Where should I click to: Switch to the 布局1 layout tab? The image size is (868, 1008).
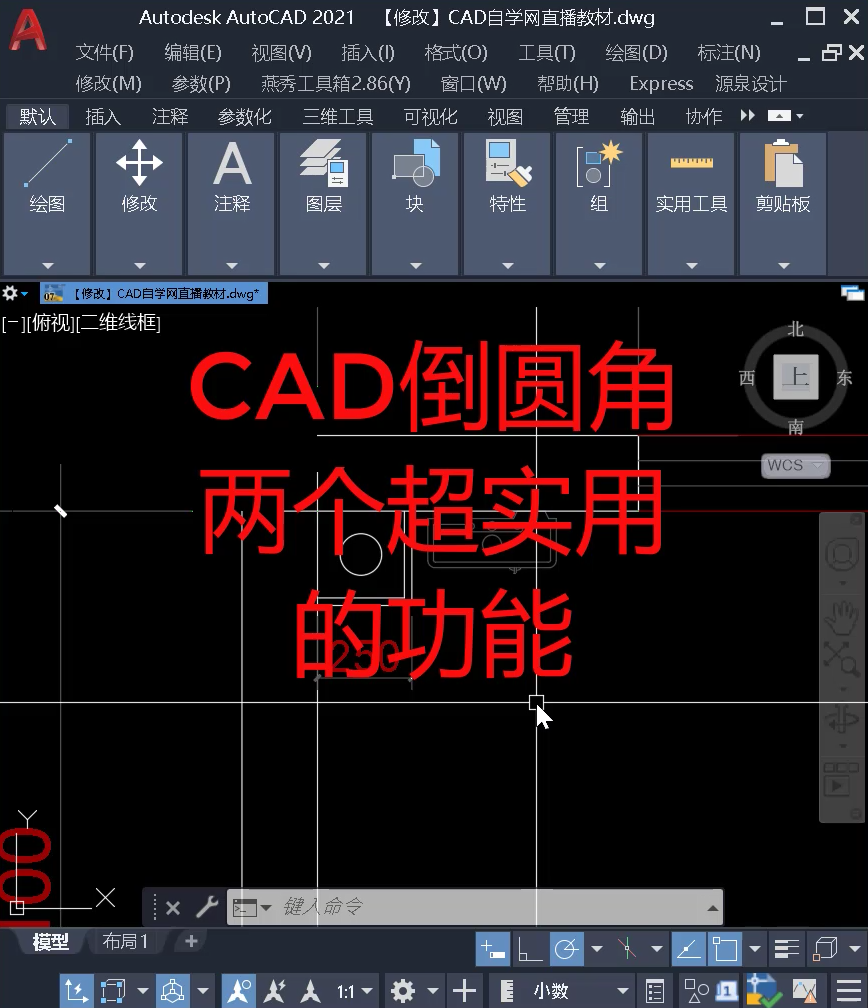(x=125, y=941)
